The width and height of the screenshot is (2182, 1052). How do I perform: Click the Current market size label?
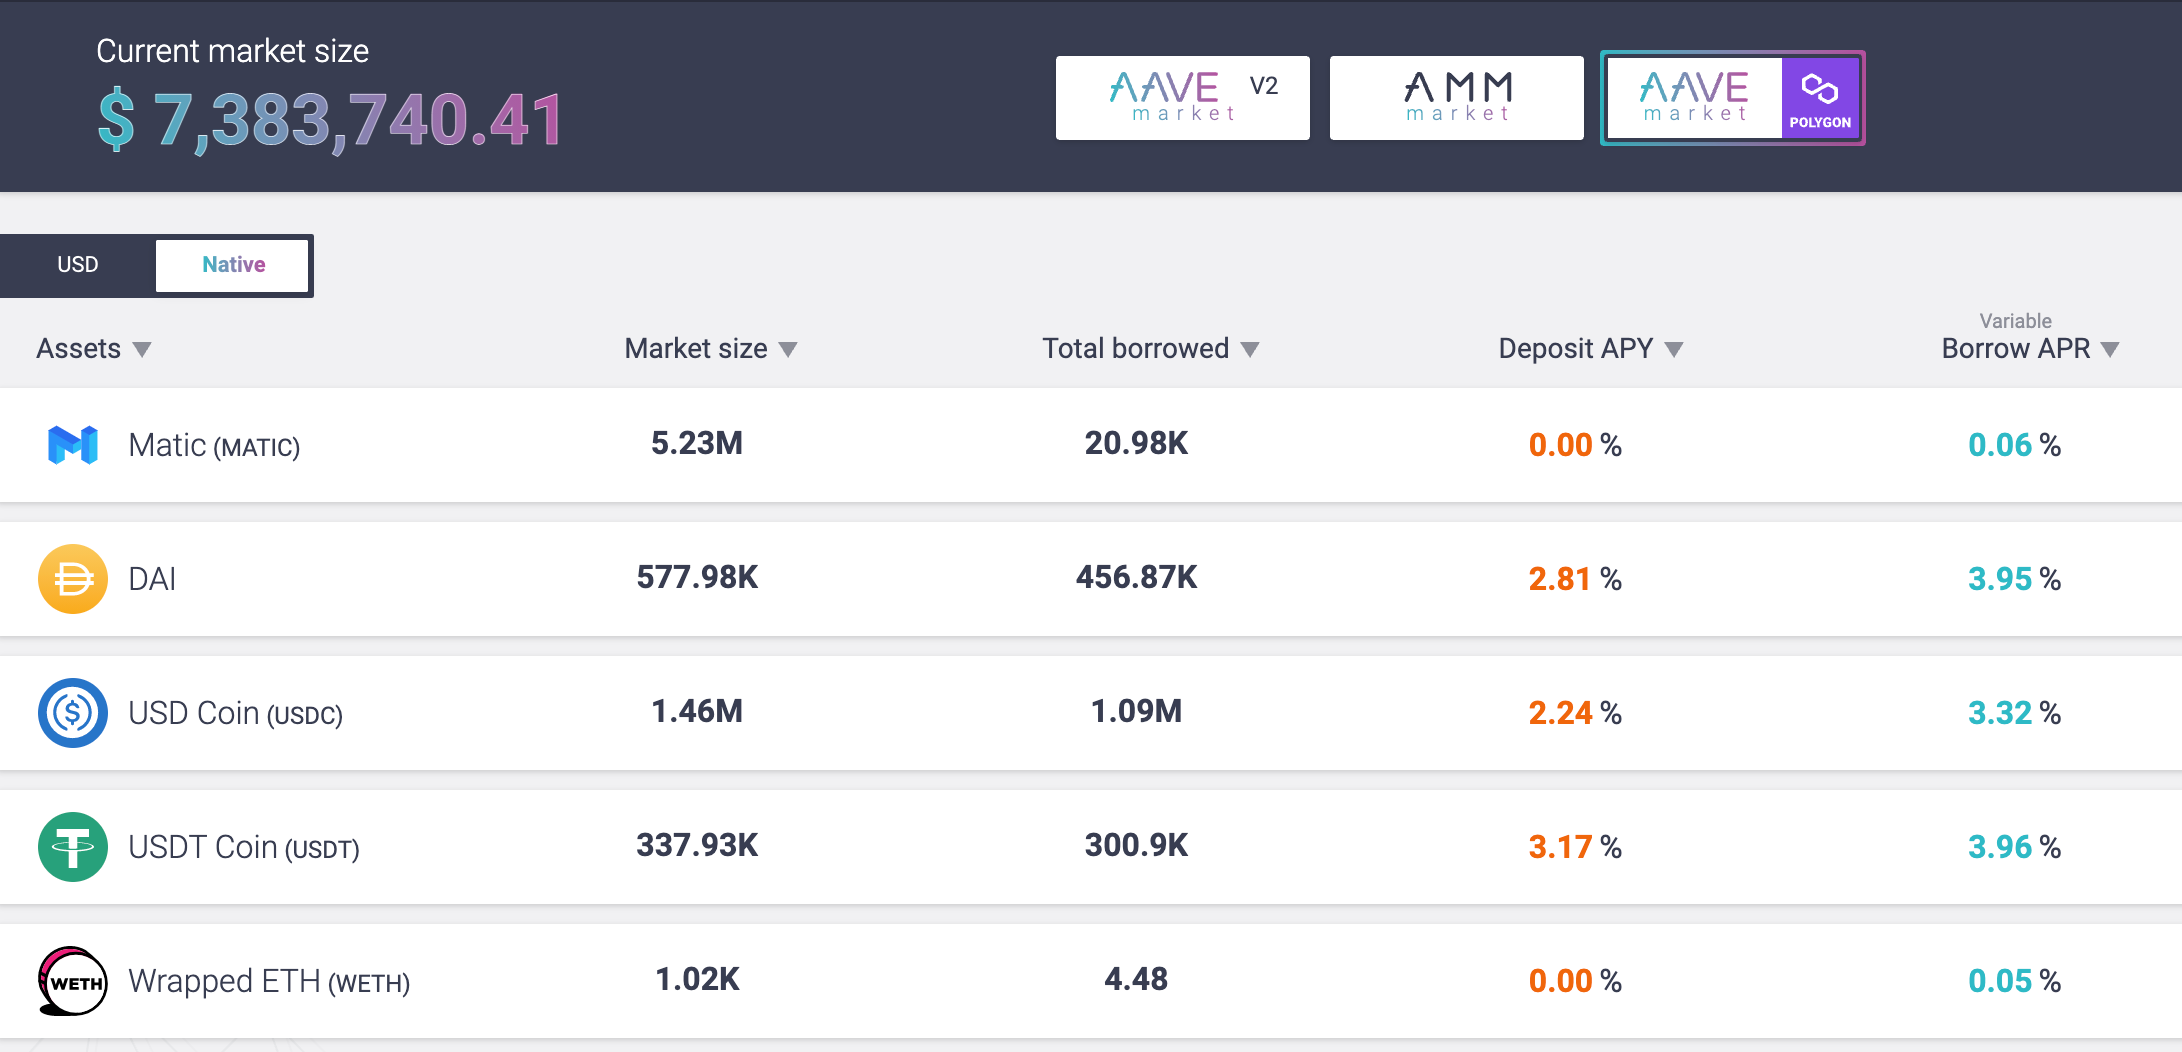point(232,51)
